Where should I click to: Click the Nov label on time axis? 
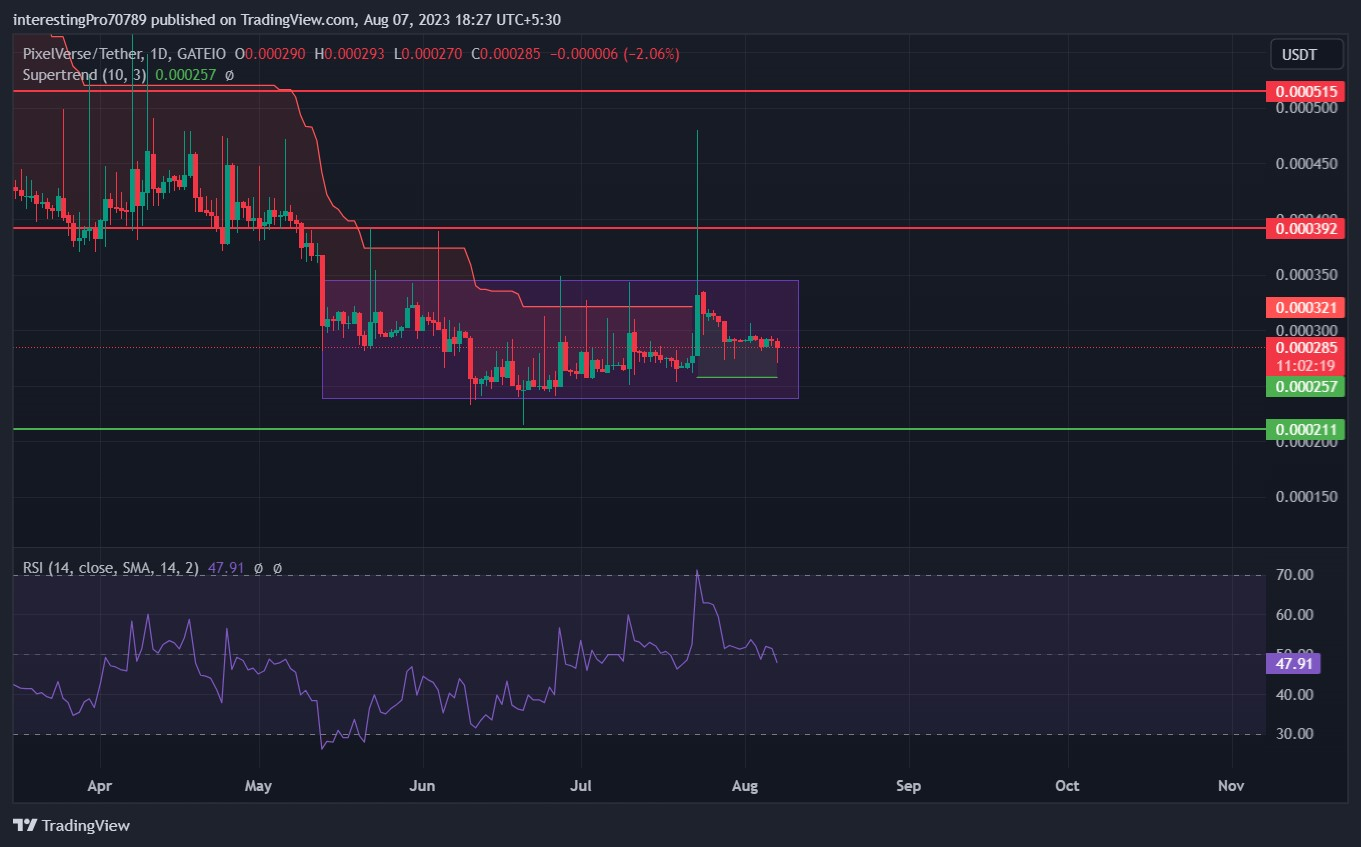[x=1231, y=786]
